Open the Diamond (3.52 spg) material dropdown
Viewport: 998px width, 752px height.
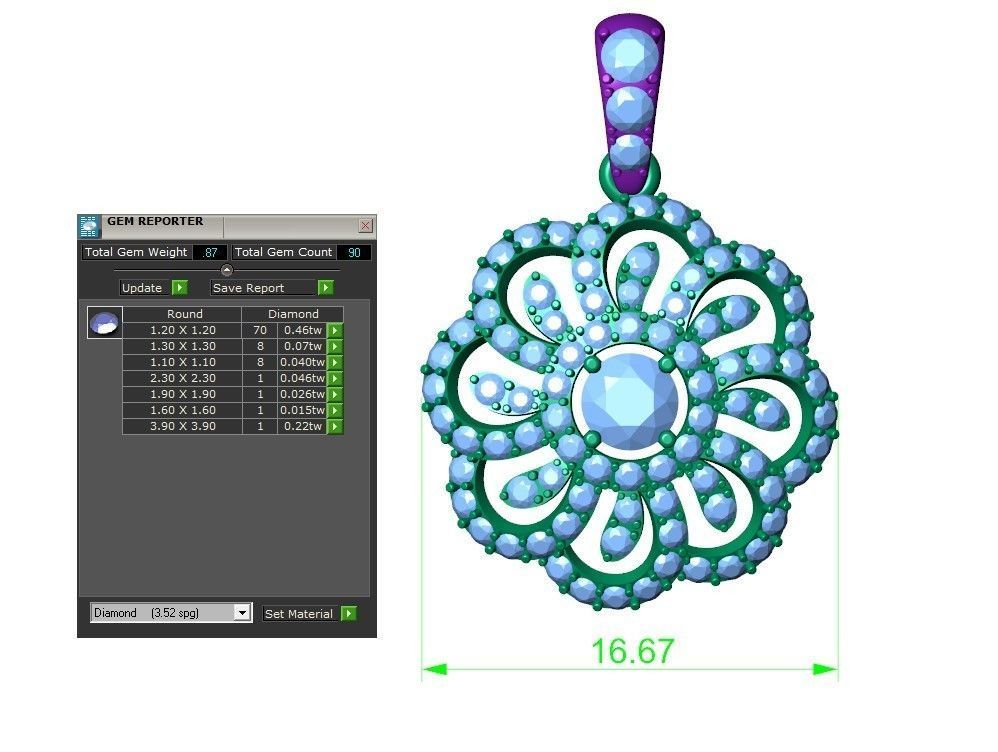[x=242, y=613]
